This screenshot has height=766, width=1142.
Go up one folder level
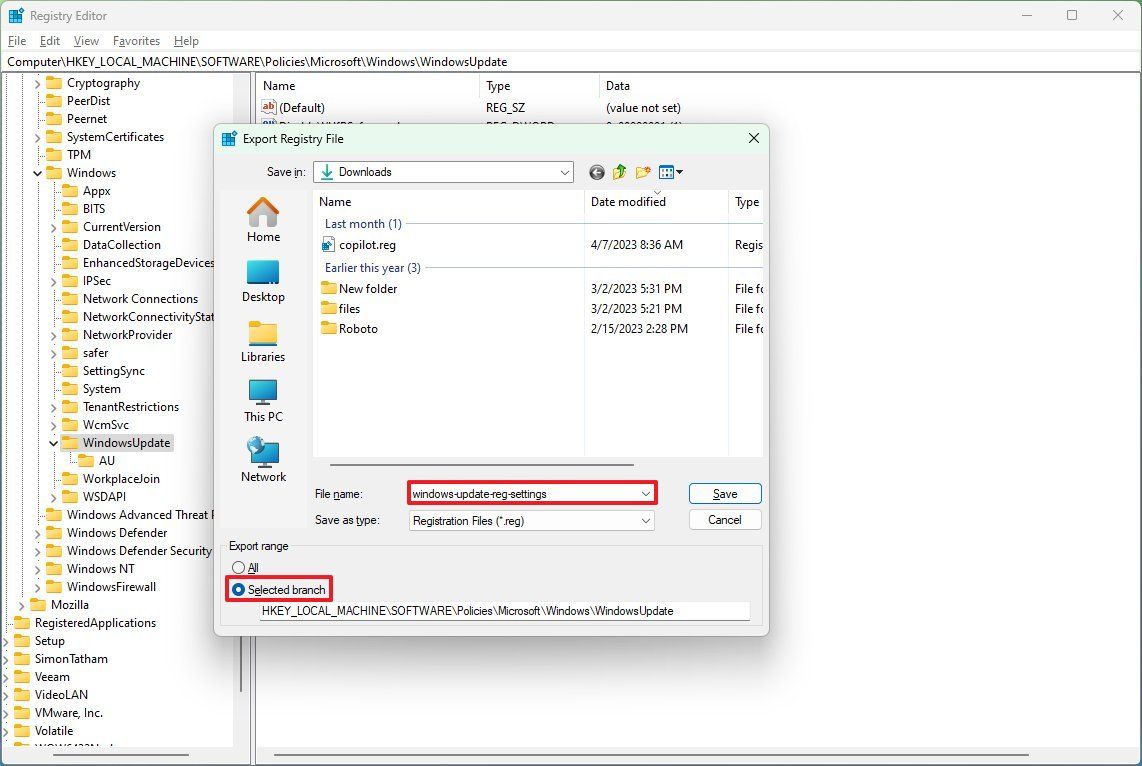click(619, 171)
